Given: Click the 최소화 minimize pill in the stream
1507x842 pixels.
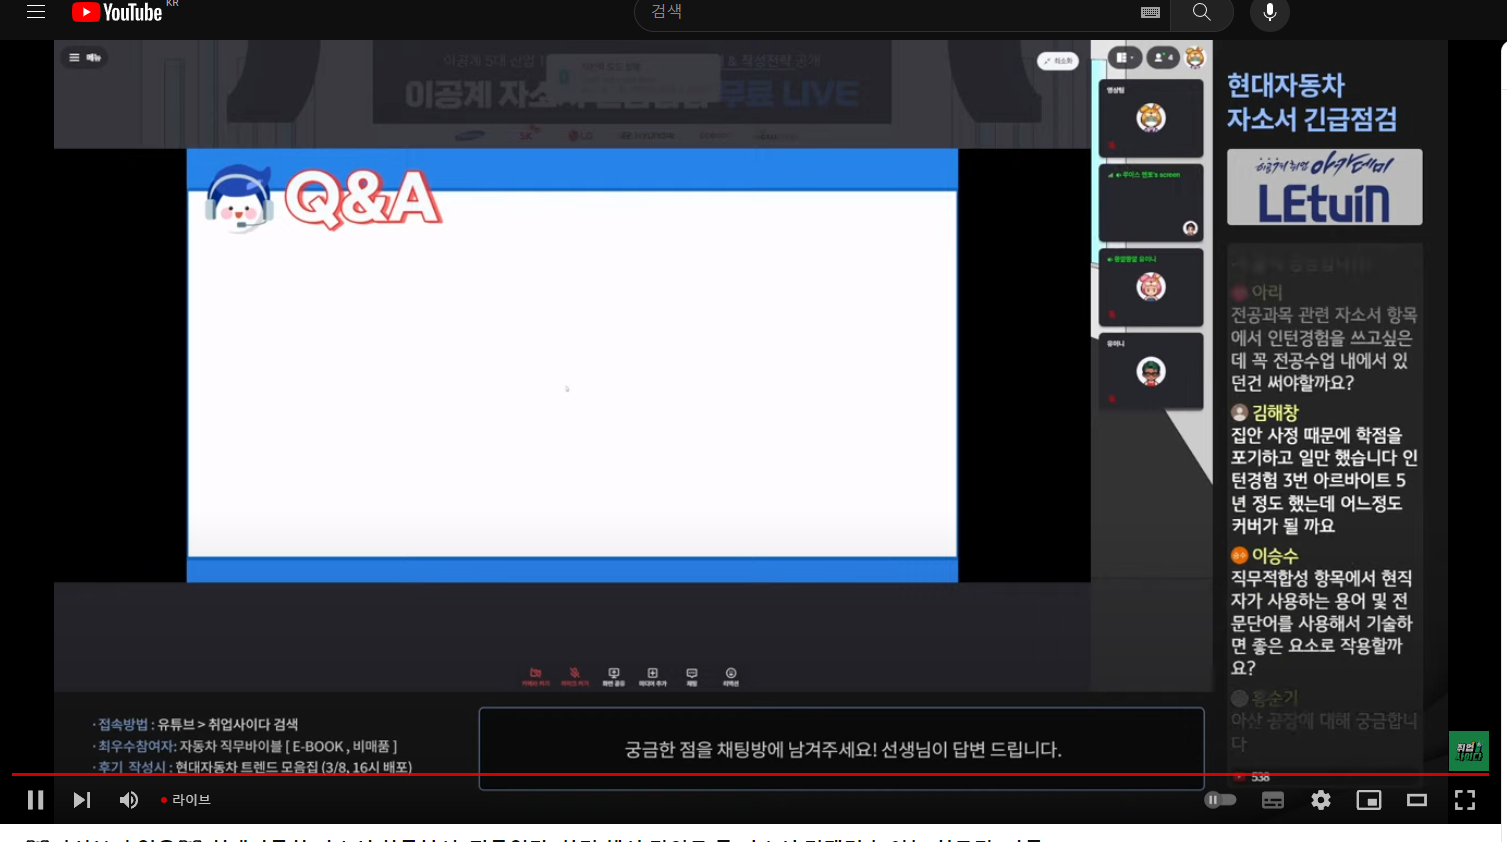Looking at the screenshot, I should point(1058,61).
